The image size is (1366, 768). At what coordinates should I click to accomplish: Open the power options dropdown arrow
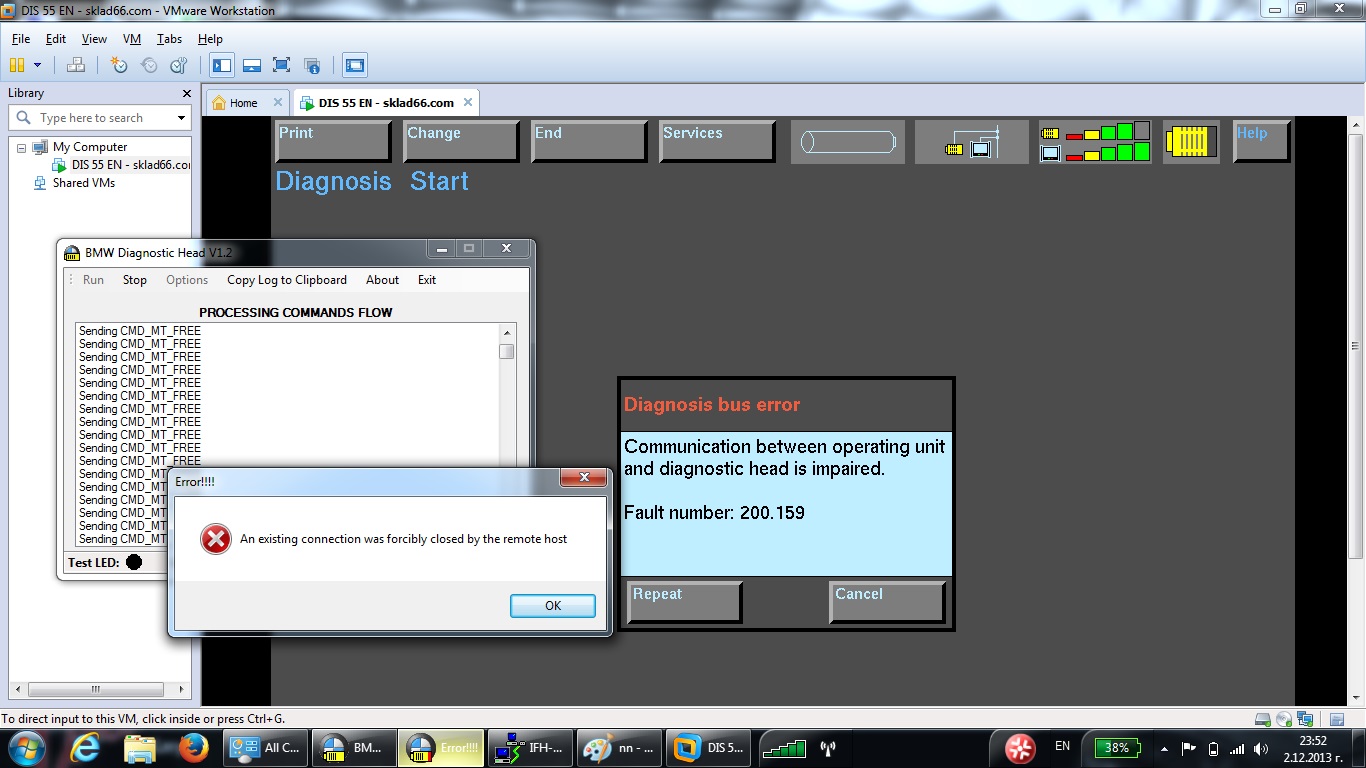38,65
